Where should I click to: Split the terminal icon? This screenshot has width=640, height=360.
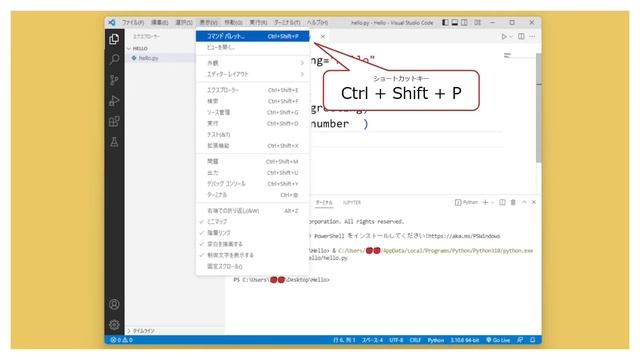pos(502,202)
